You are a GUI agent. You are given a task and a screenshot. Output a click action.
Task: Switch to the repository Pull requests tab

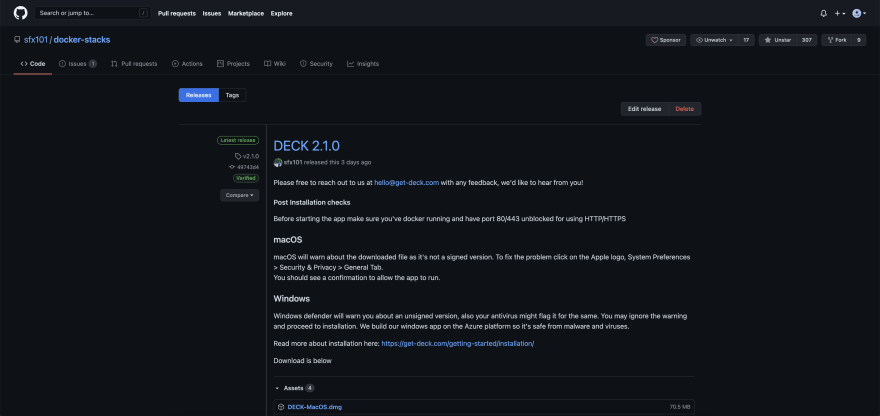point(134,64)
